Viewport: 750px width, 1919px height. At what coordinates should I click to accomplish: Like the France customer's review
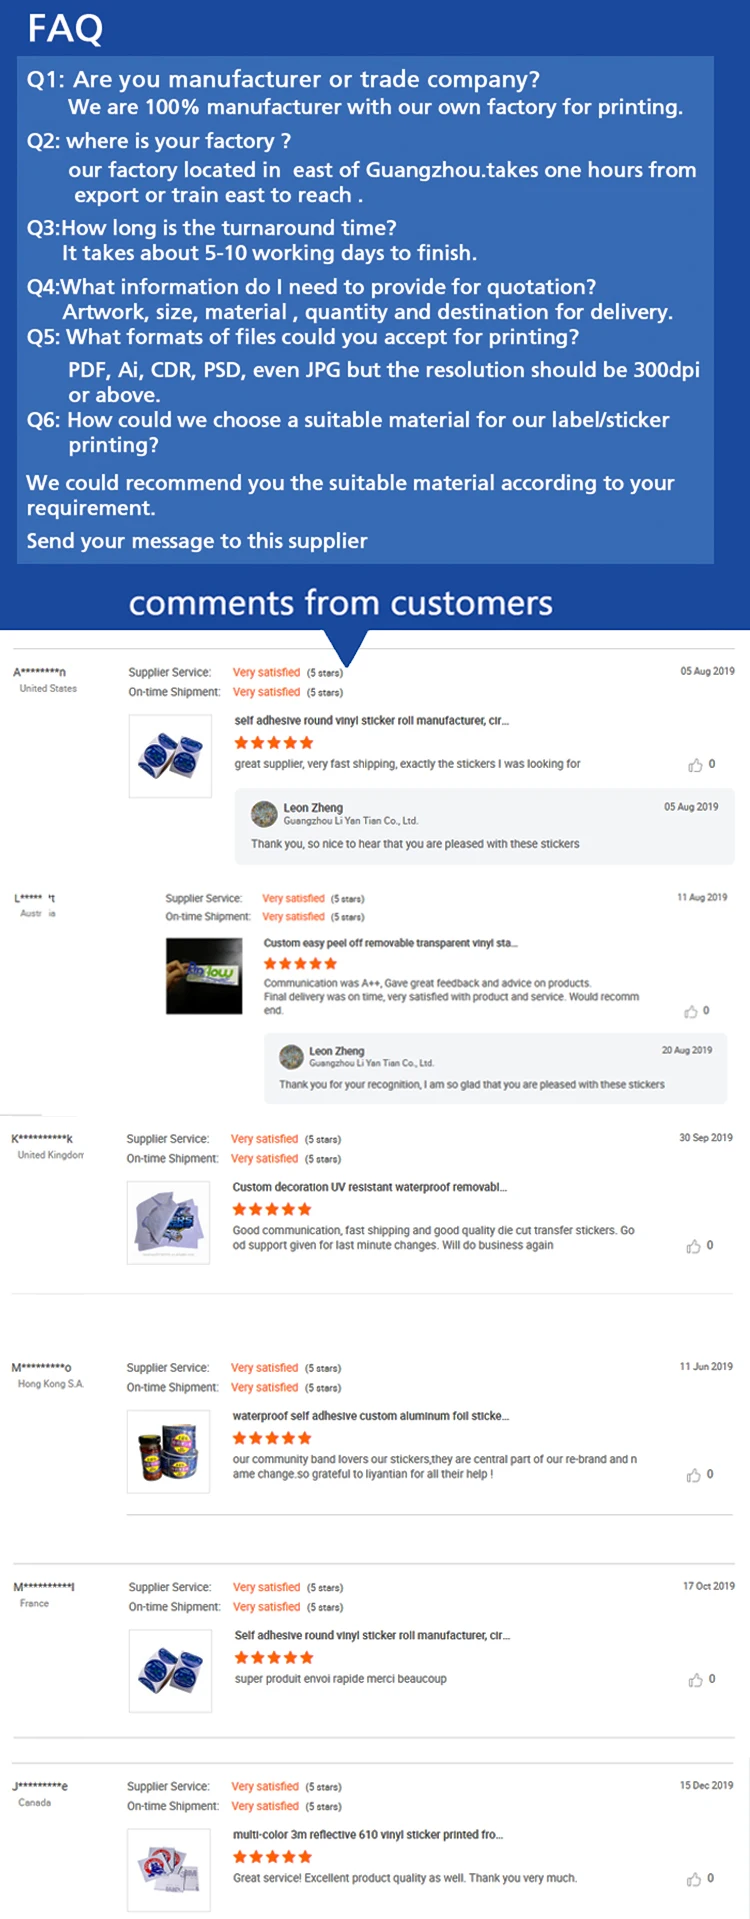tap(695, 1680)
